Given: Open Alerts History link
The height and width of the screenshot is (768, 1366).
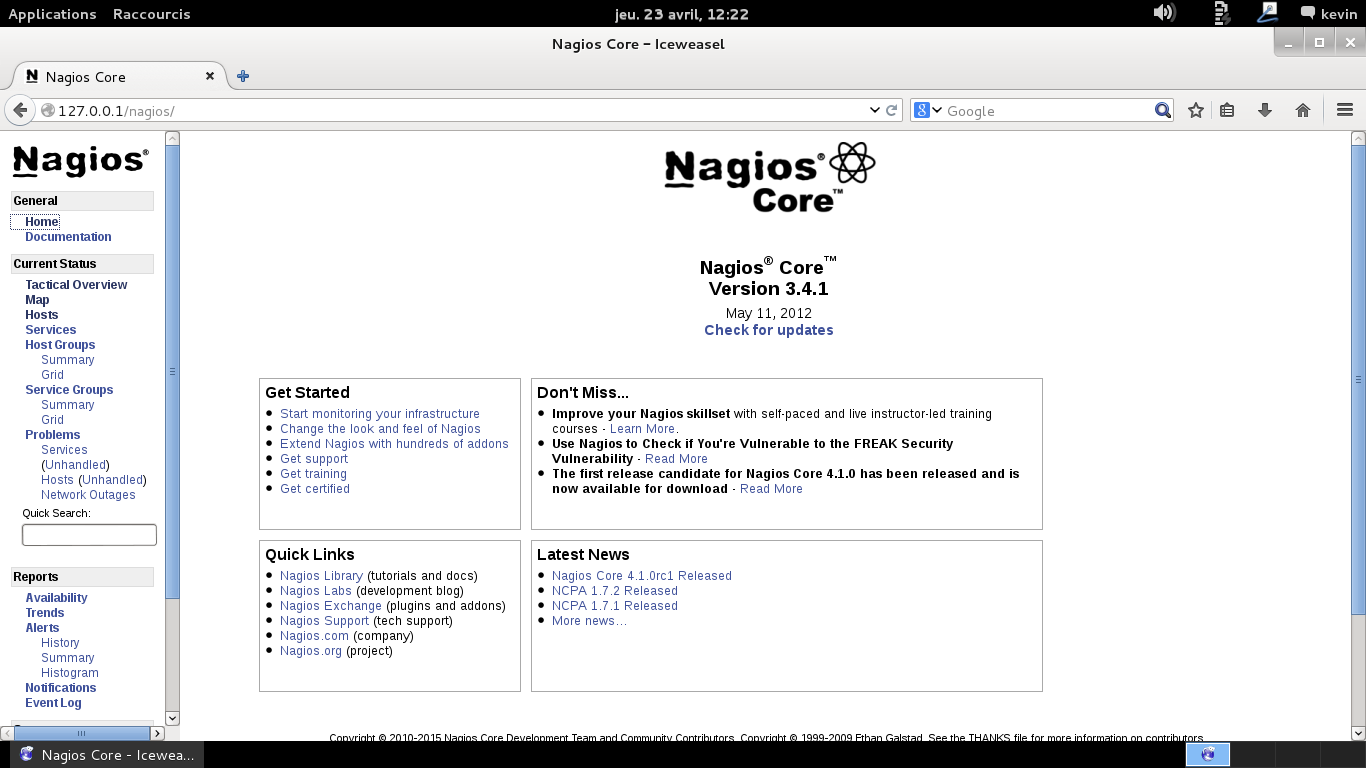Looking at the screenshot, I should pos(60,643).
